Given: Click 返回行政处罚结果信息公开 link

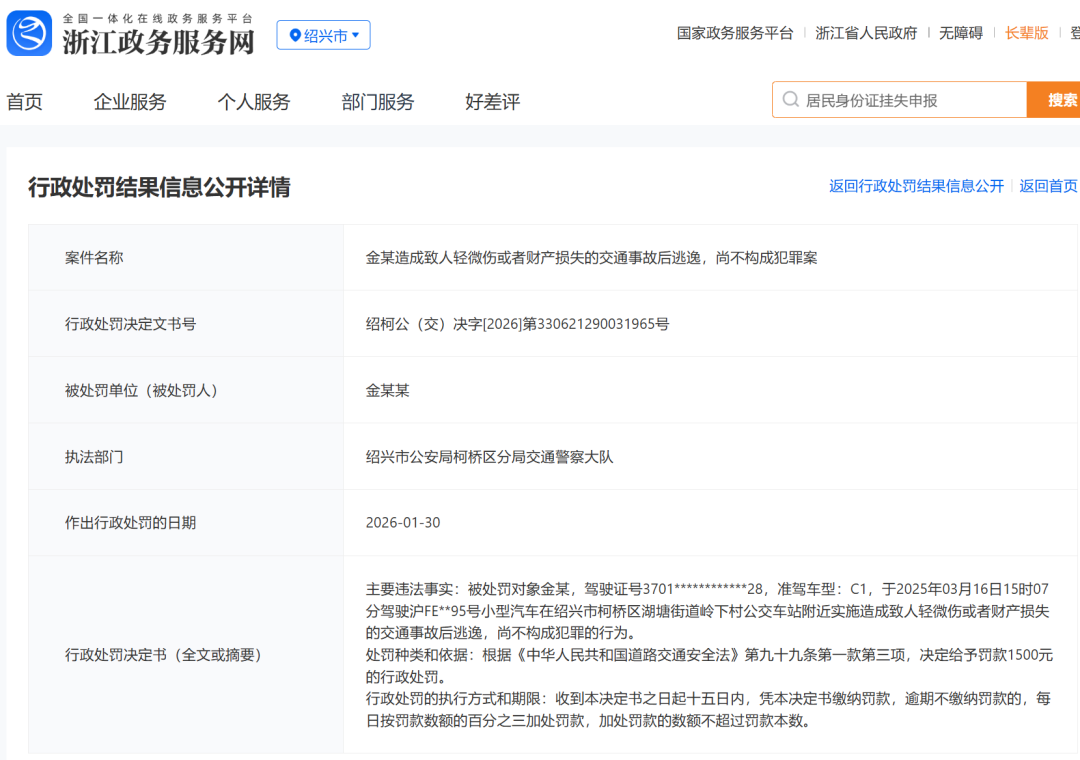Looking at the screenshot, I should 916,186.
